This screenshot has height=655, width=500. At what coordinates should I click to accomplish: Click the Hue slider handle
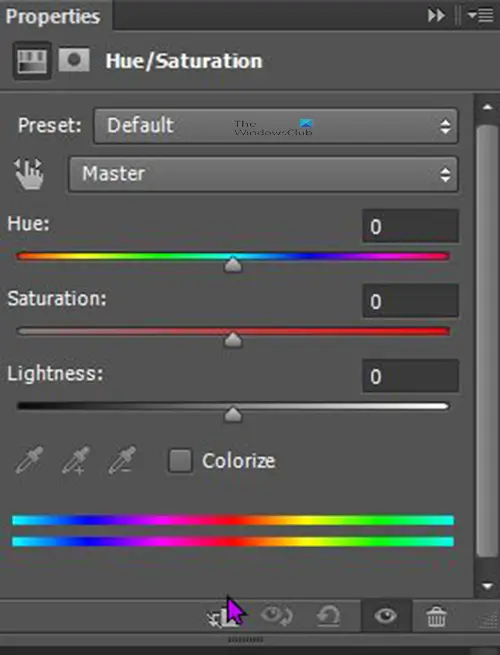pyautogui.click(x=233, y=265)
